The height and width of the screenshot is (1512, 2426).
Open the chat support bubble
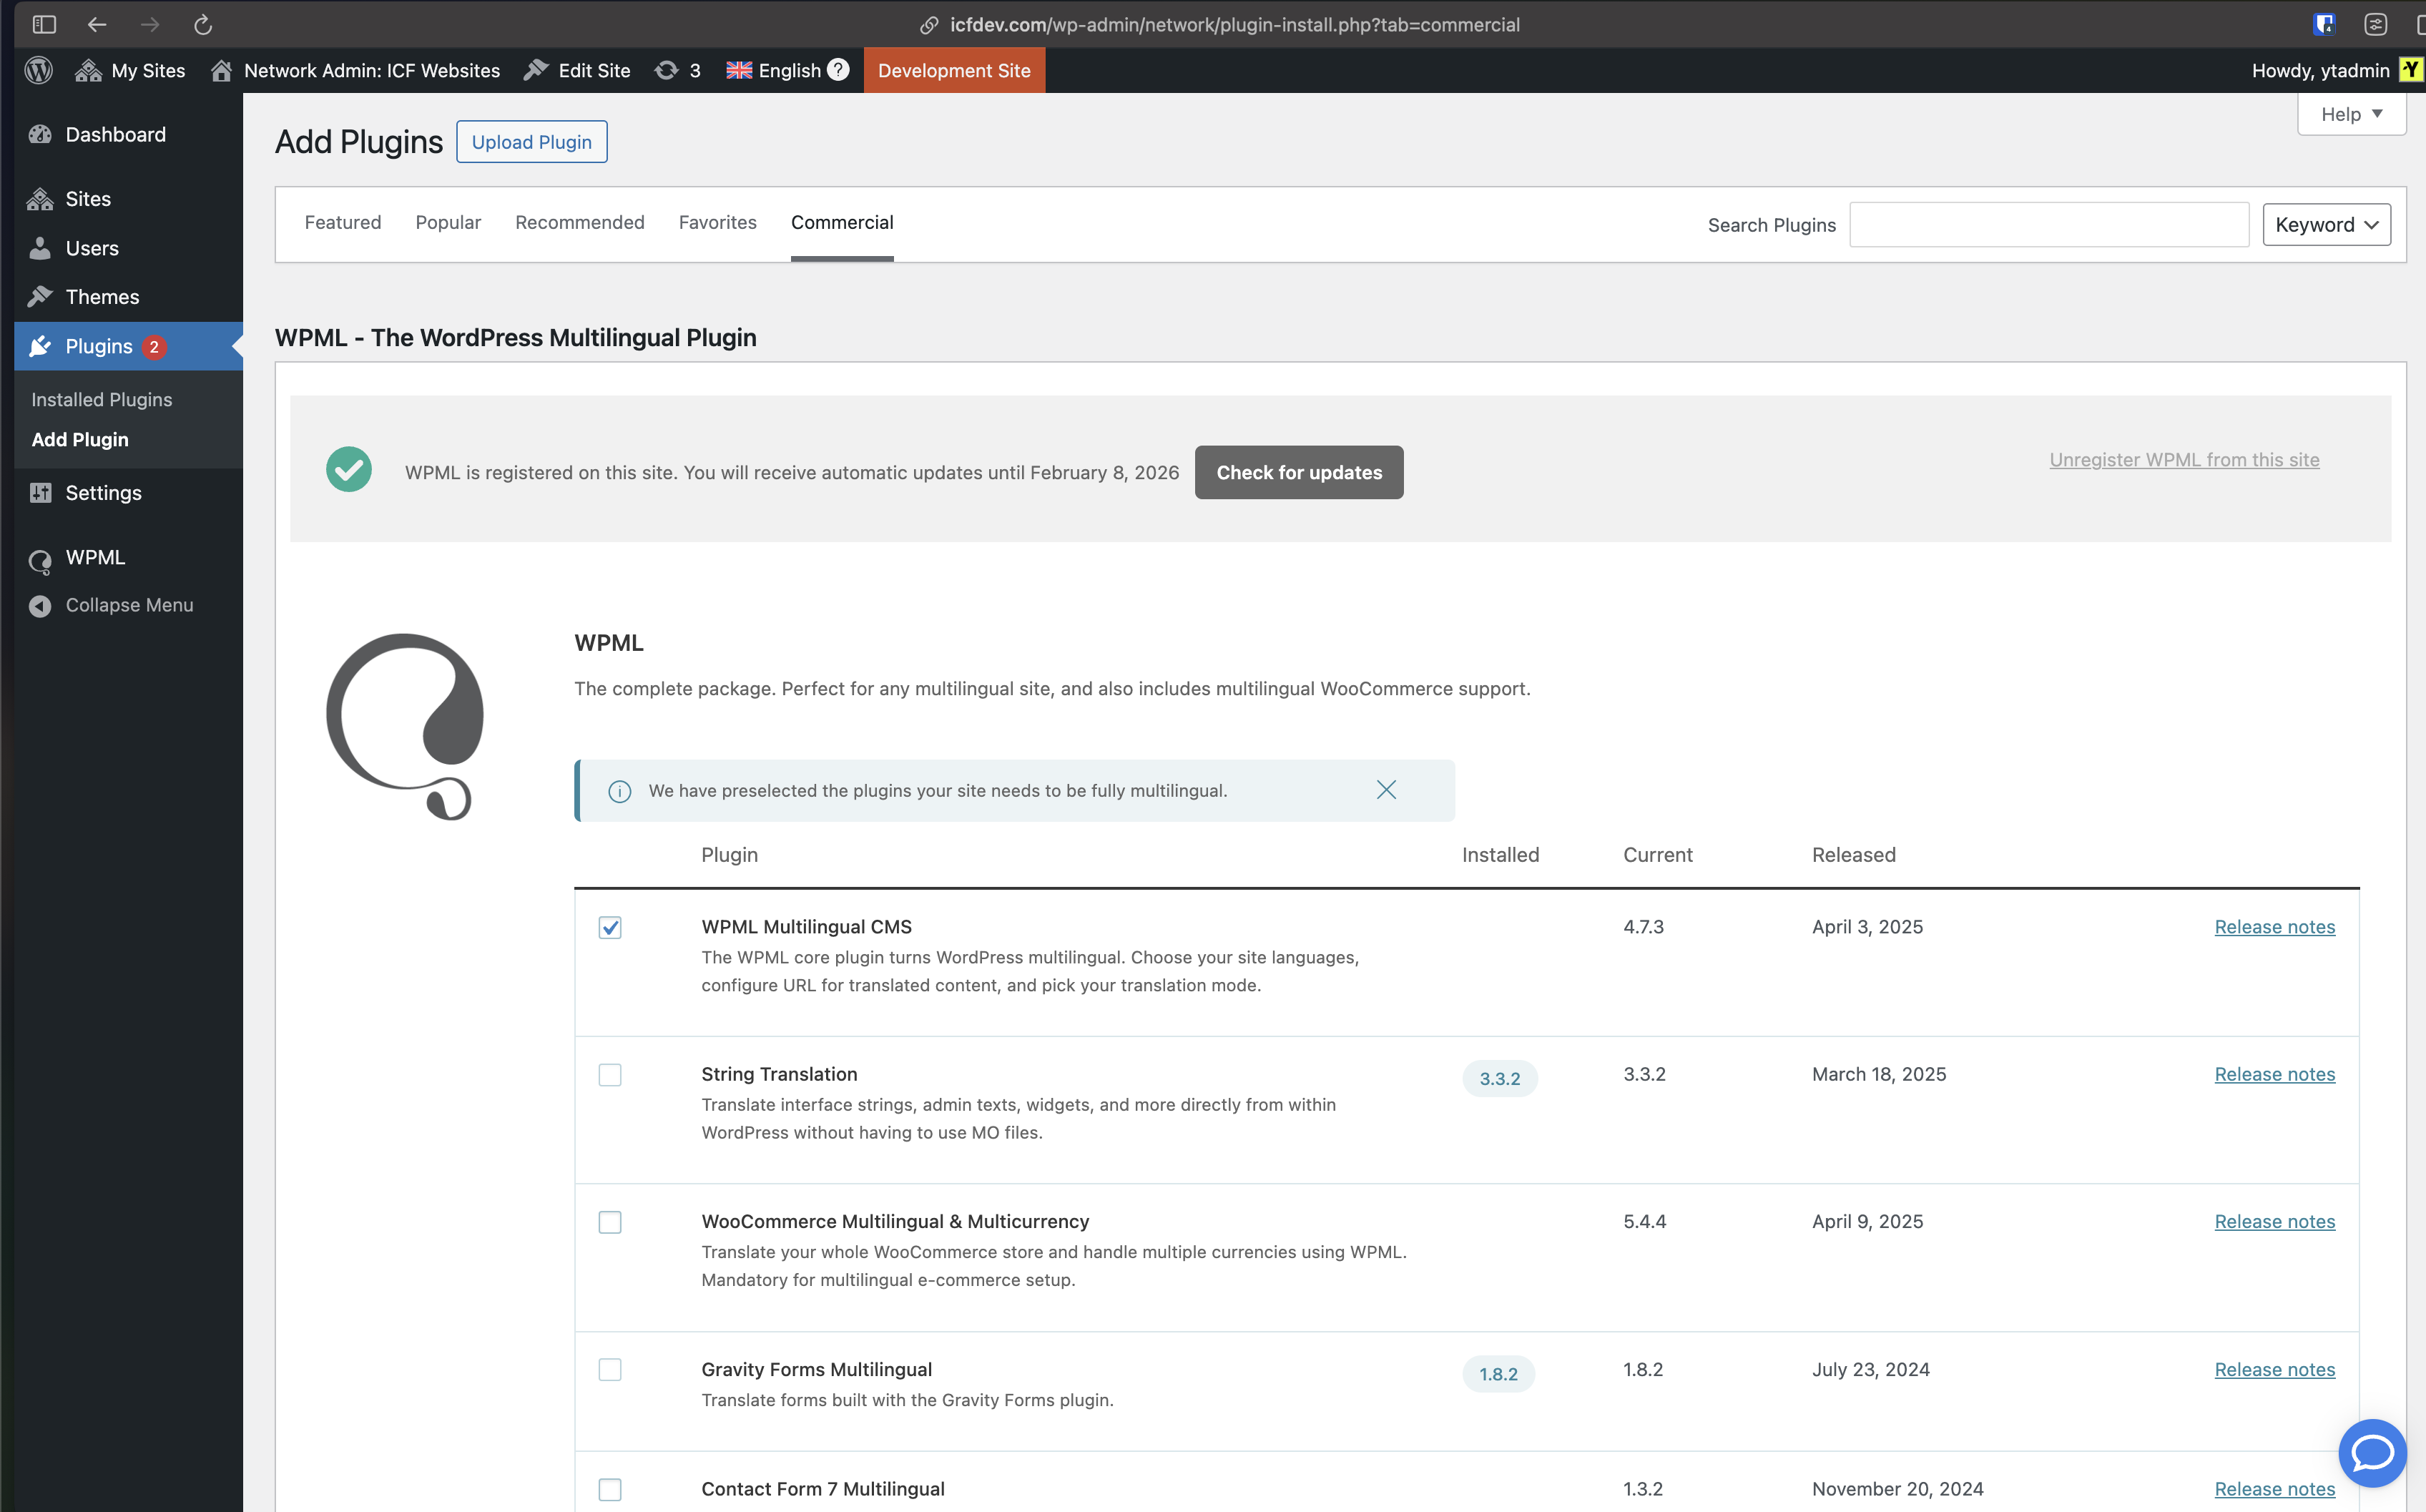[x=2372, y=1453]
